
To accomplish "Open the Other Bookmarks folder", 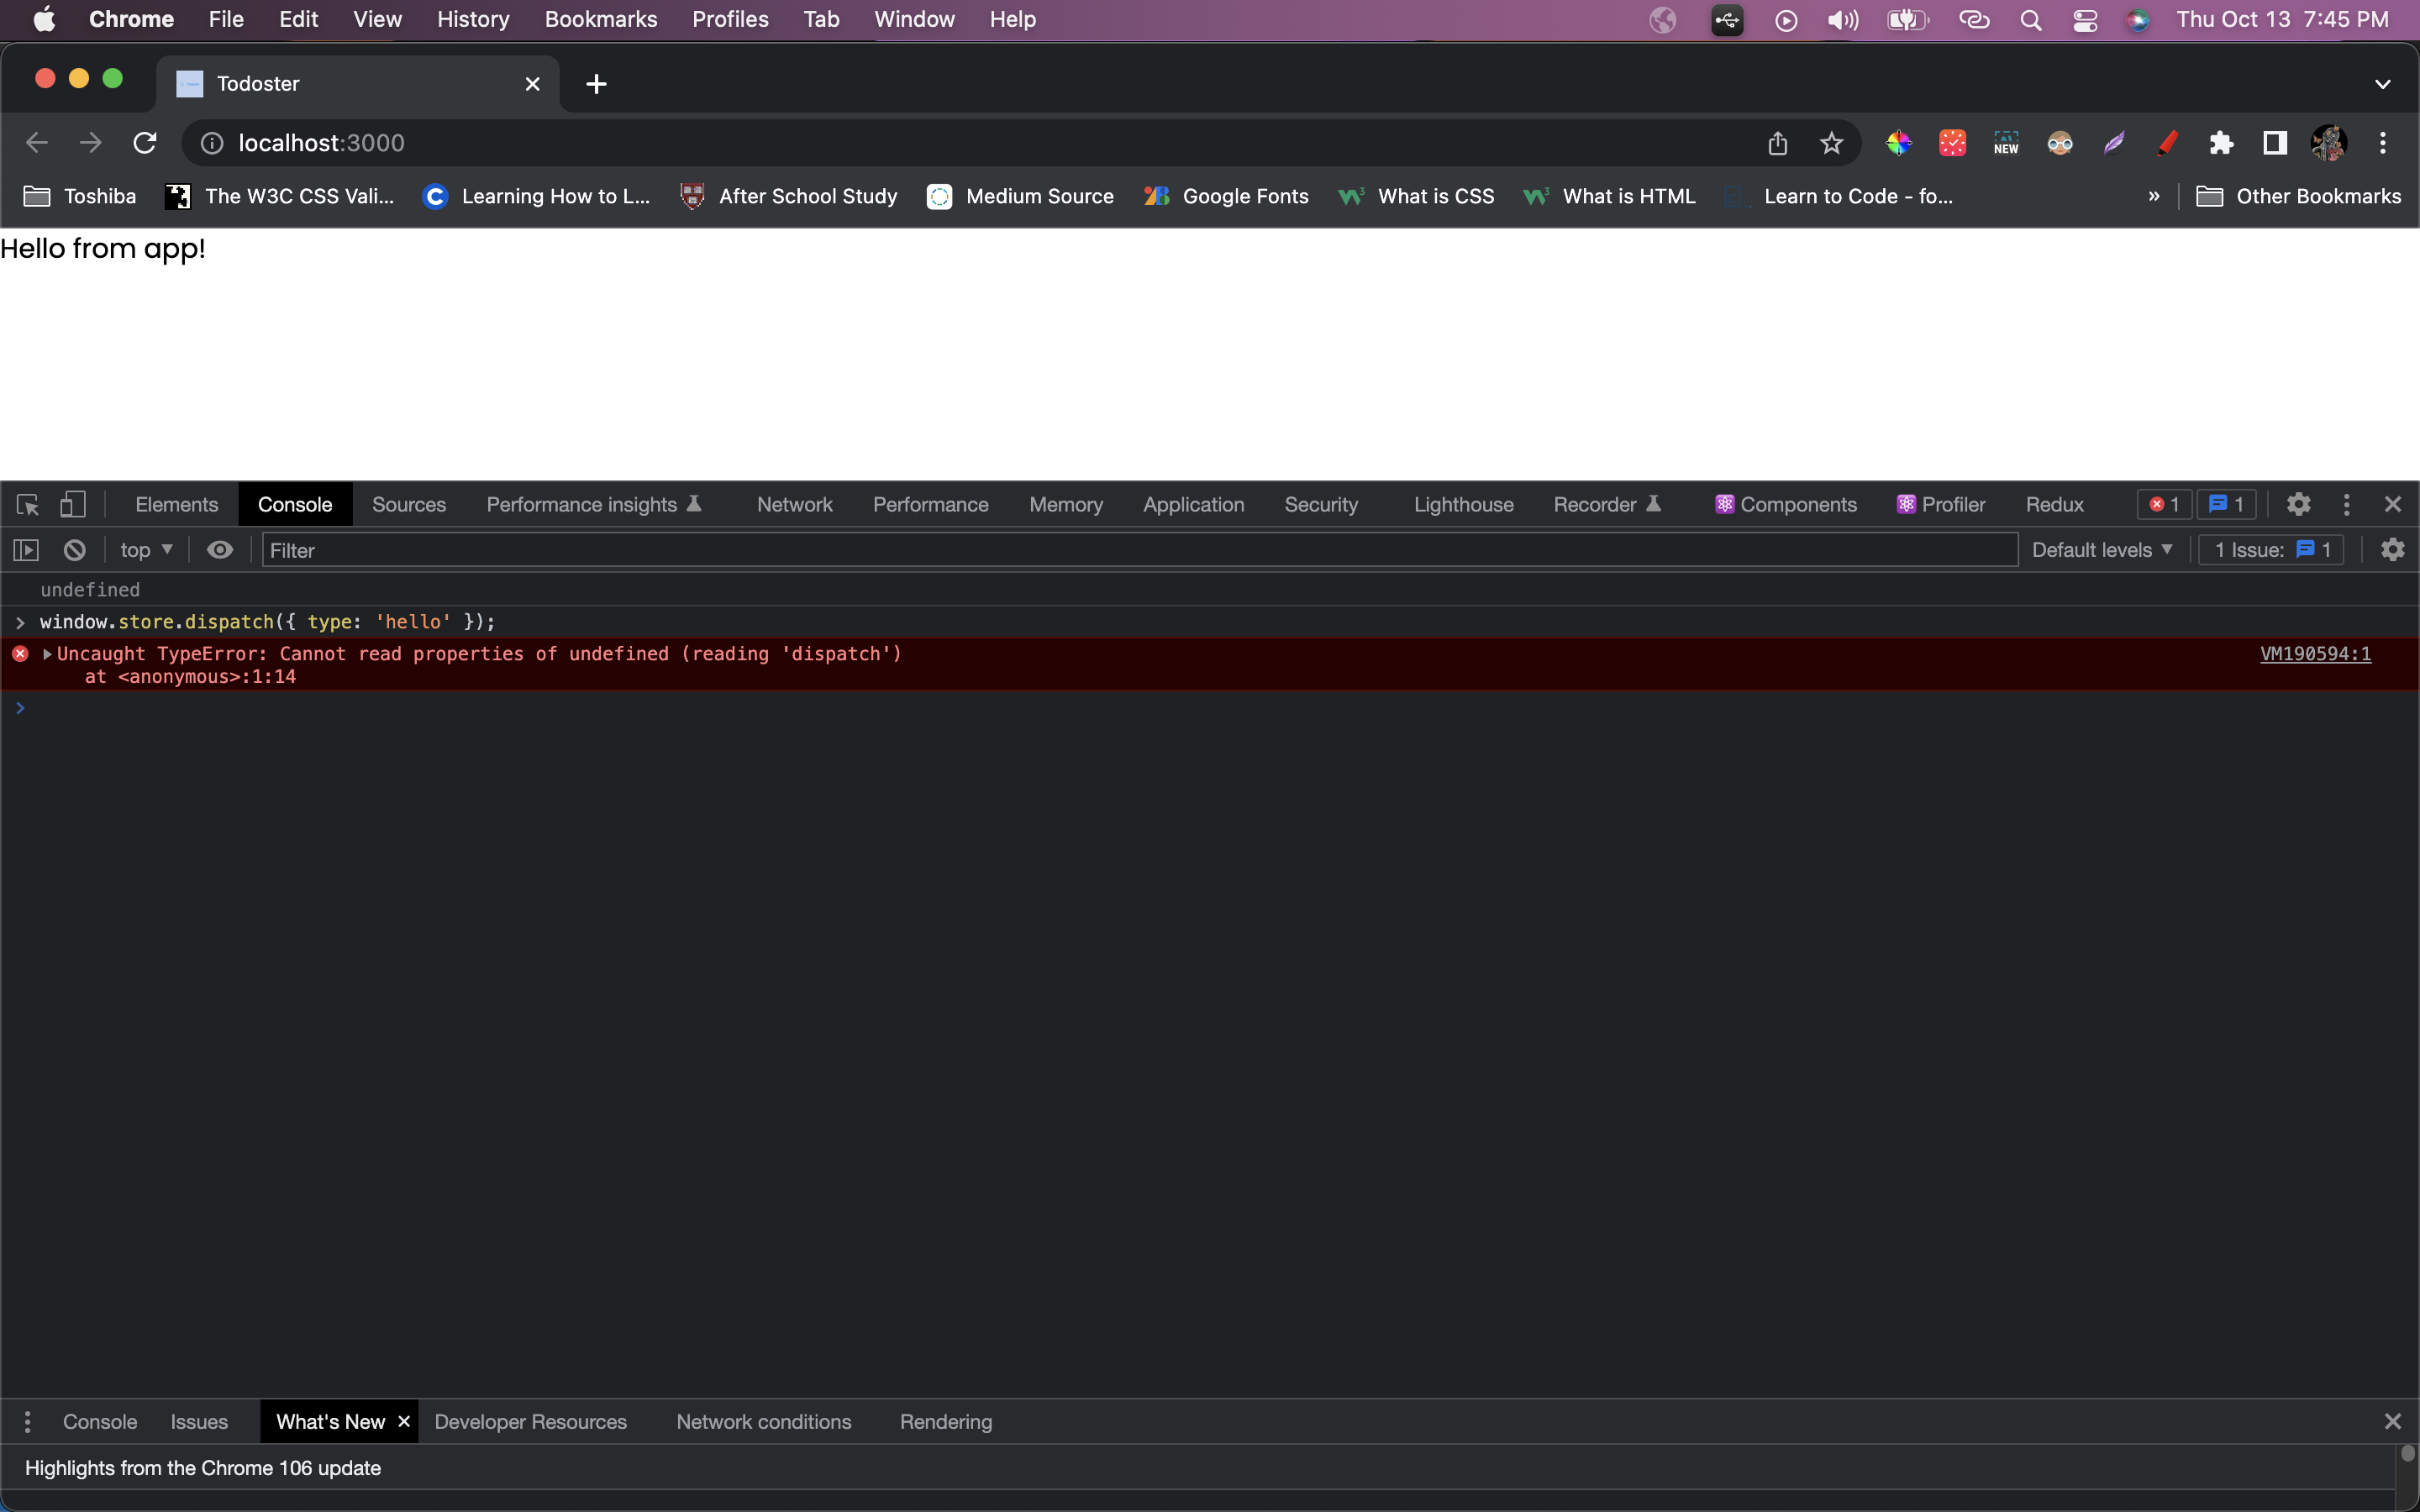I will (2298, 196).
